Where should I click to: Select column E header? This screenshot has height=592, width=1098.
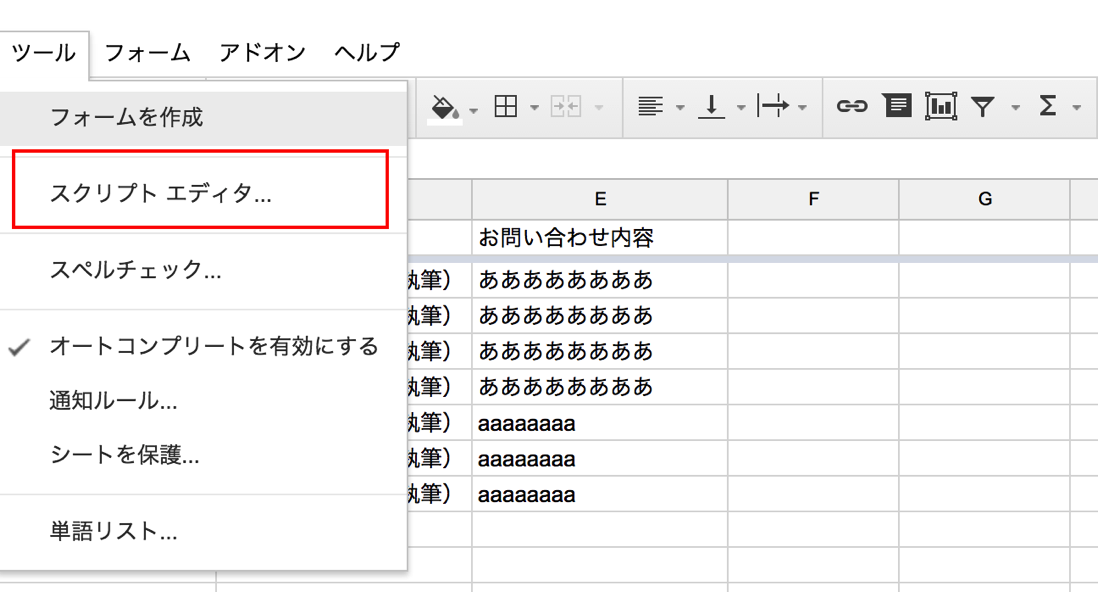(600, 199)
